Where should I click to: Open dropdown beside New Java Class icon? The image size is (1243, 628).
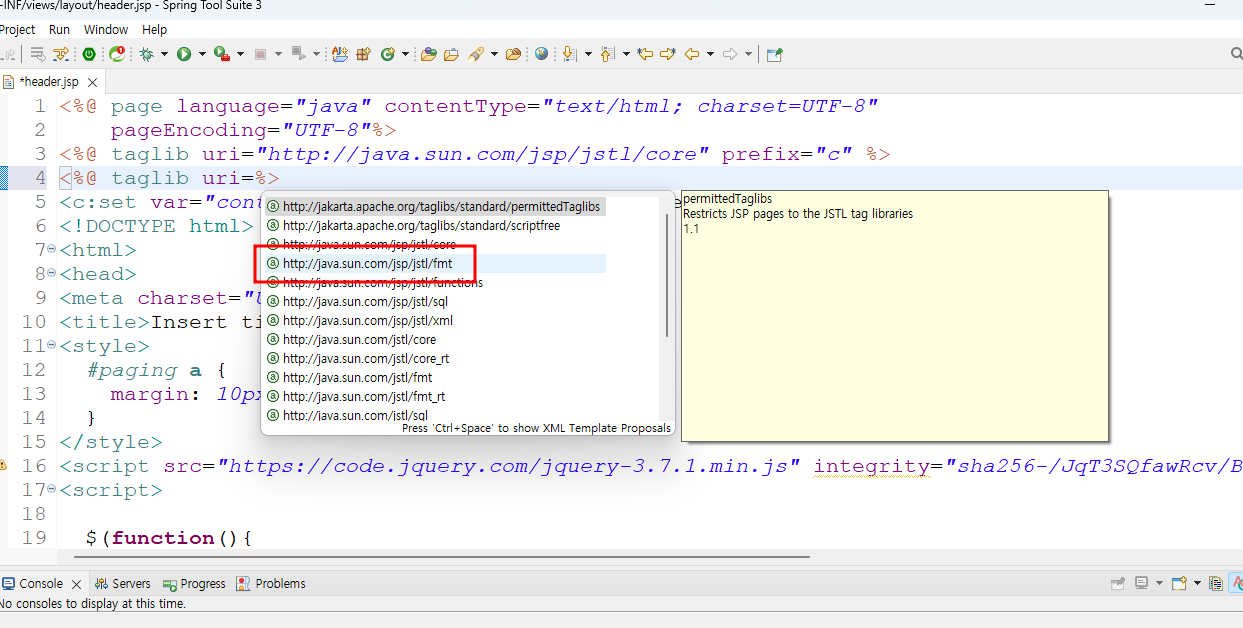coord(405,54)
